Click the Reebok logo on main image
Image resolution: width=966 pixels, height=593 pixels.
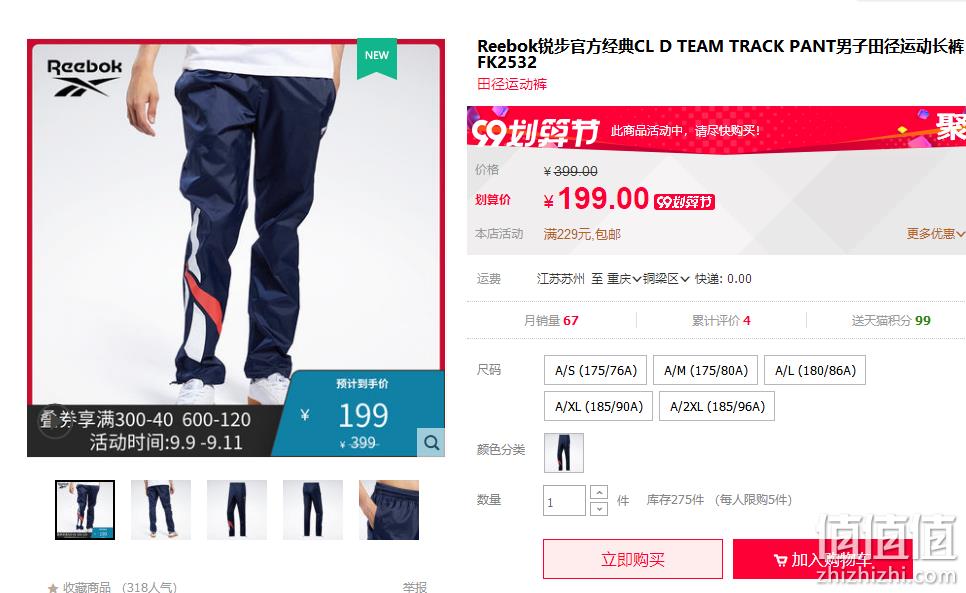click(84, 78)
